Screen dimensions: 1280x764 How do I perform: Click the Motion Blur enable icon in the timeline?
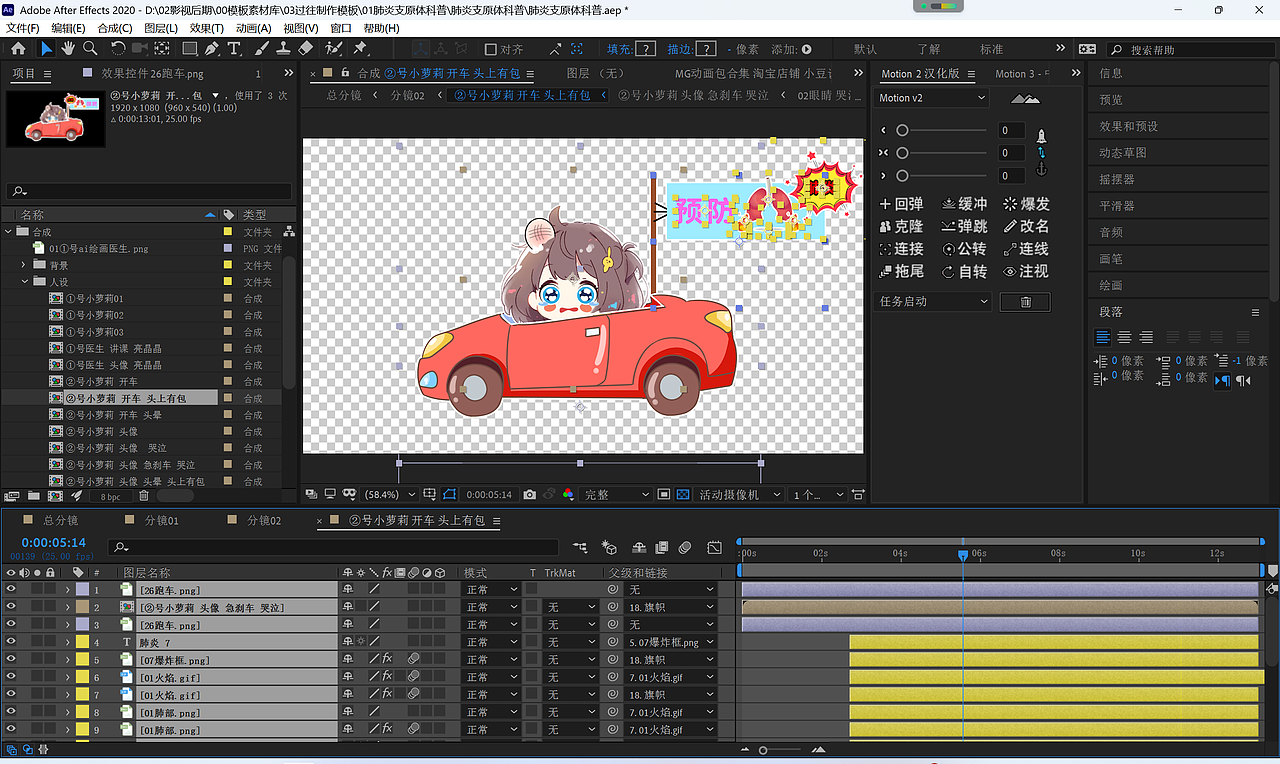tap(685, 548)
